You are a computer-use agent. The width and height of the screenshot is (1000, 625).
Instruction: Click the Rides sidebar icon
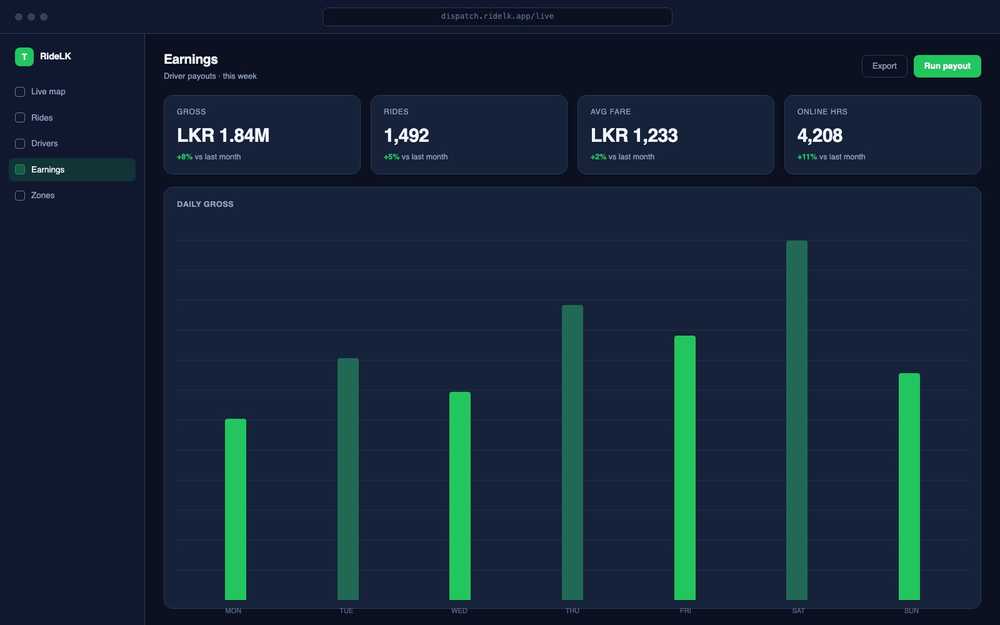(x=20, y=118)
